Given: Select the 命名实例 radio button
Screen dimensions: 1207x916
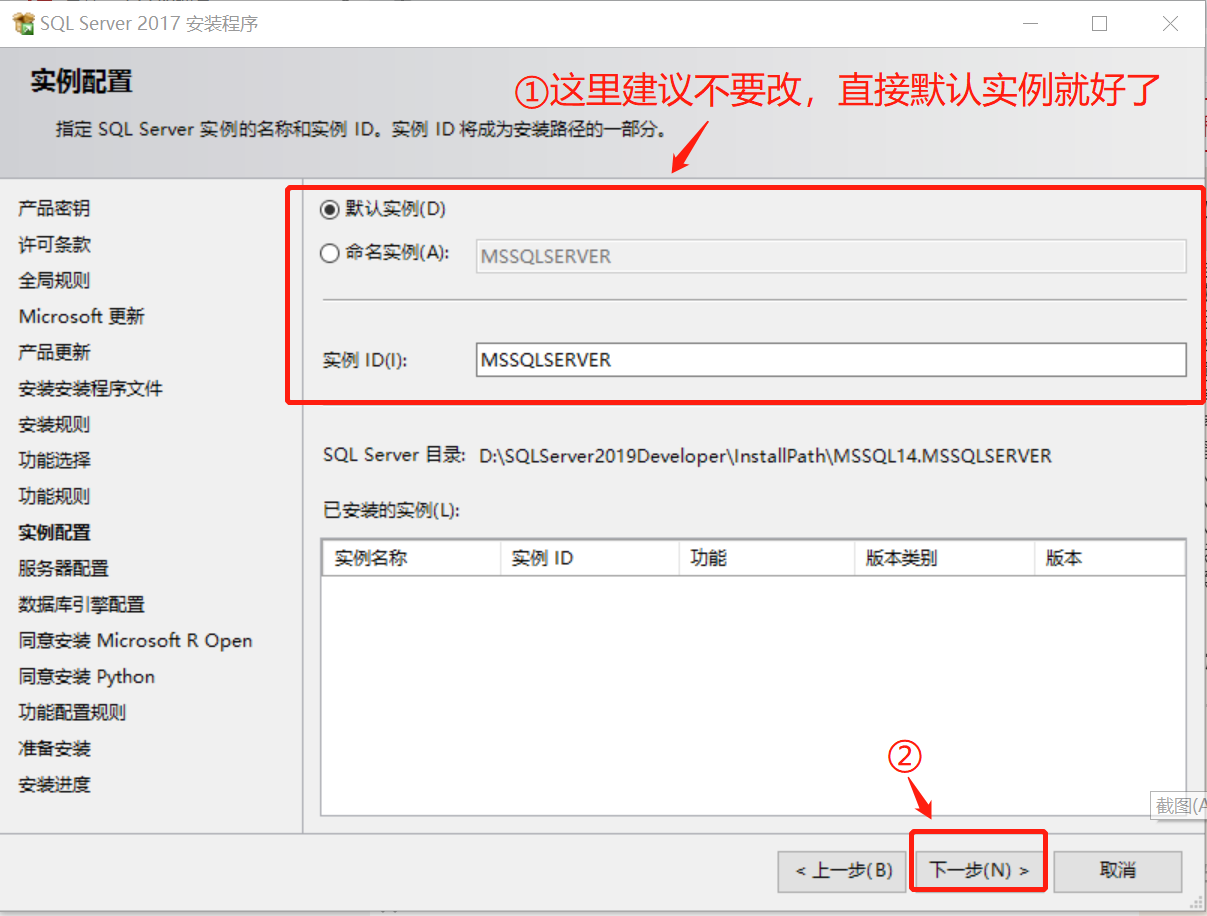Looking at the screenshot, I should [x=329, y=254].
